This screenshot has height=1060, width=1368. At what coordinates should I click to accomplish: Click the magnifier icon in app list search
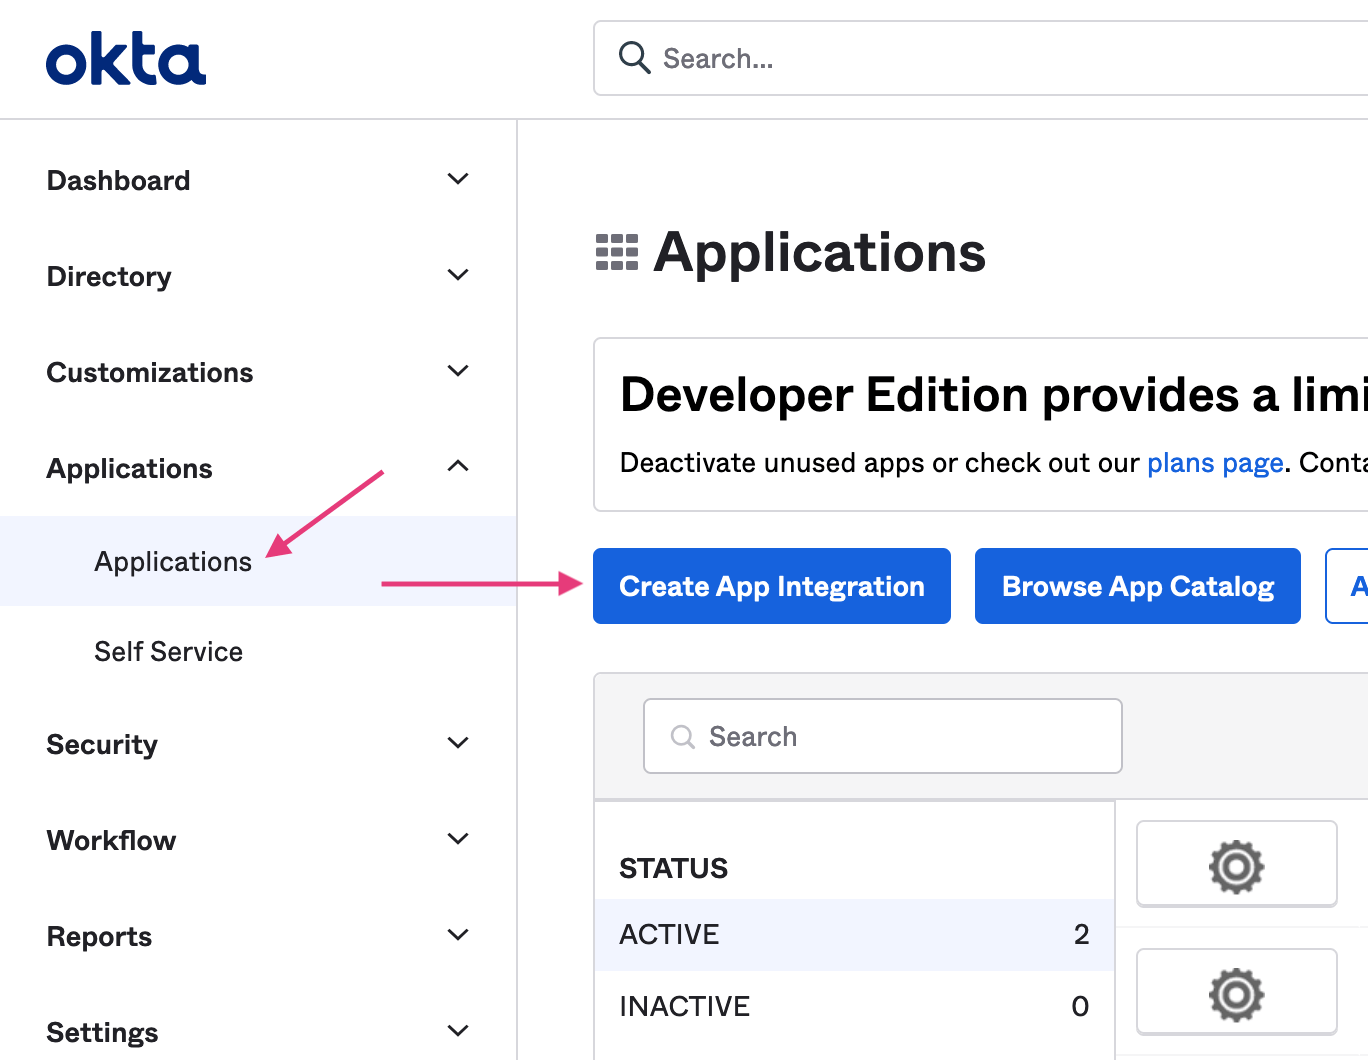point(683,737)
